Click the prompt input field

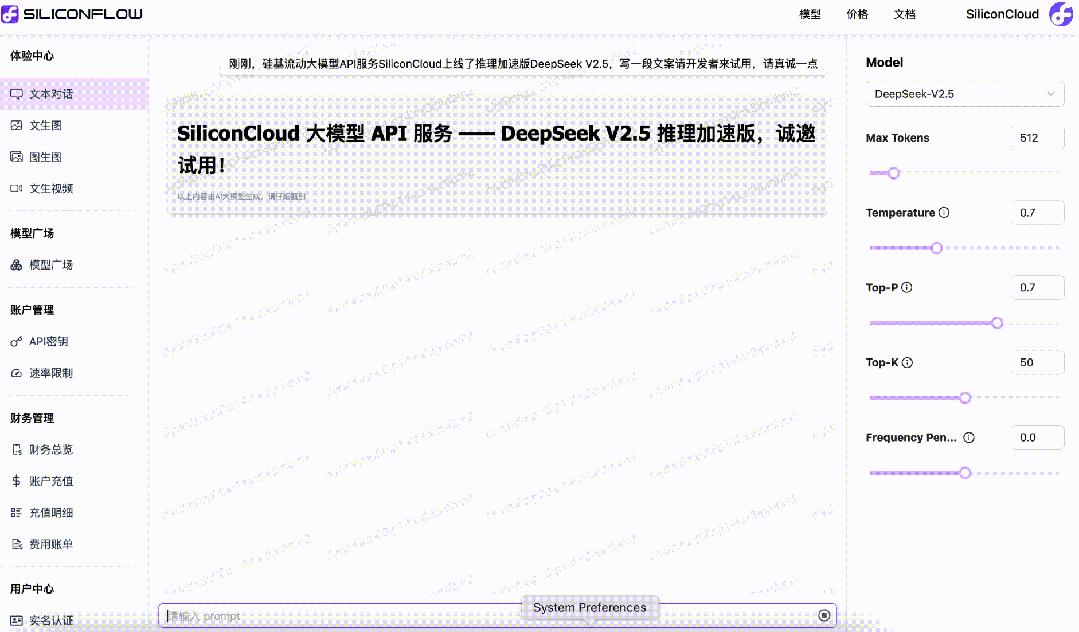tap(400, 615)
